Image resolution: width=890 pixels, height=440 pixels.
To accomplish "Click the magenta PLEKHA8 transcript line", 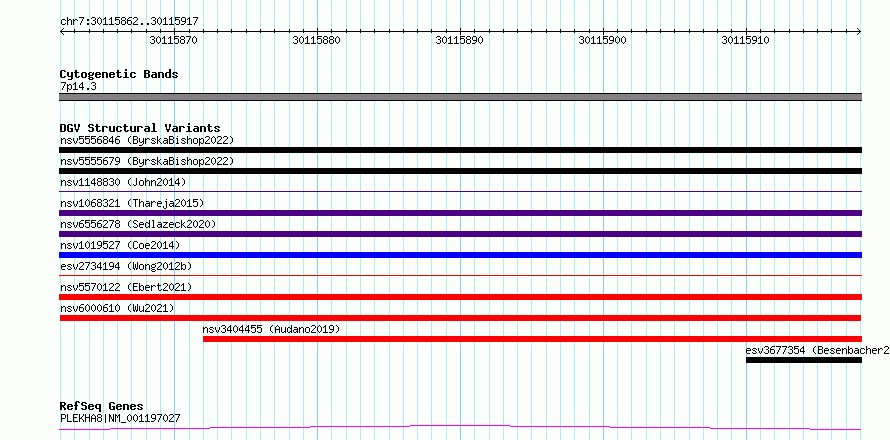I will (x=460, y=428).
